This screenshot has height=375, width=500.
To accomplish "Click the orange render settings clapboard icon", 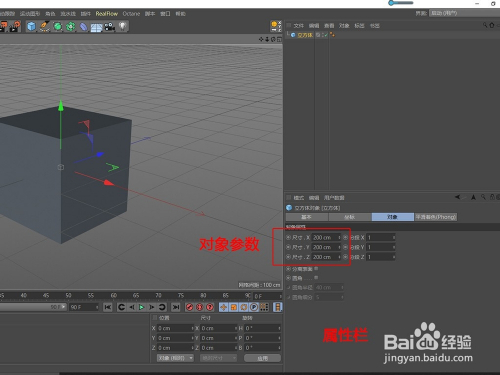I will (15, 27).
